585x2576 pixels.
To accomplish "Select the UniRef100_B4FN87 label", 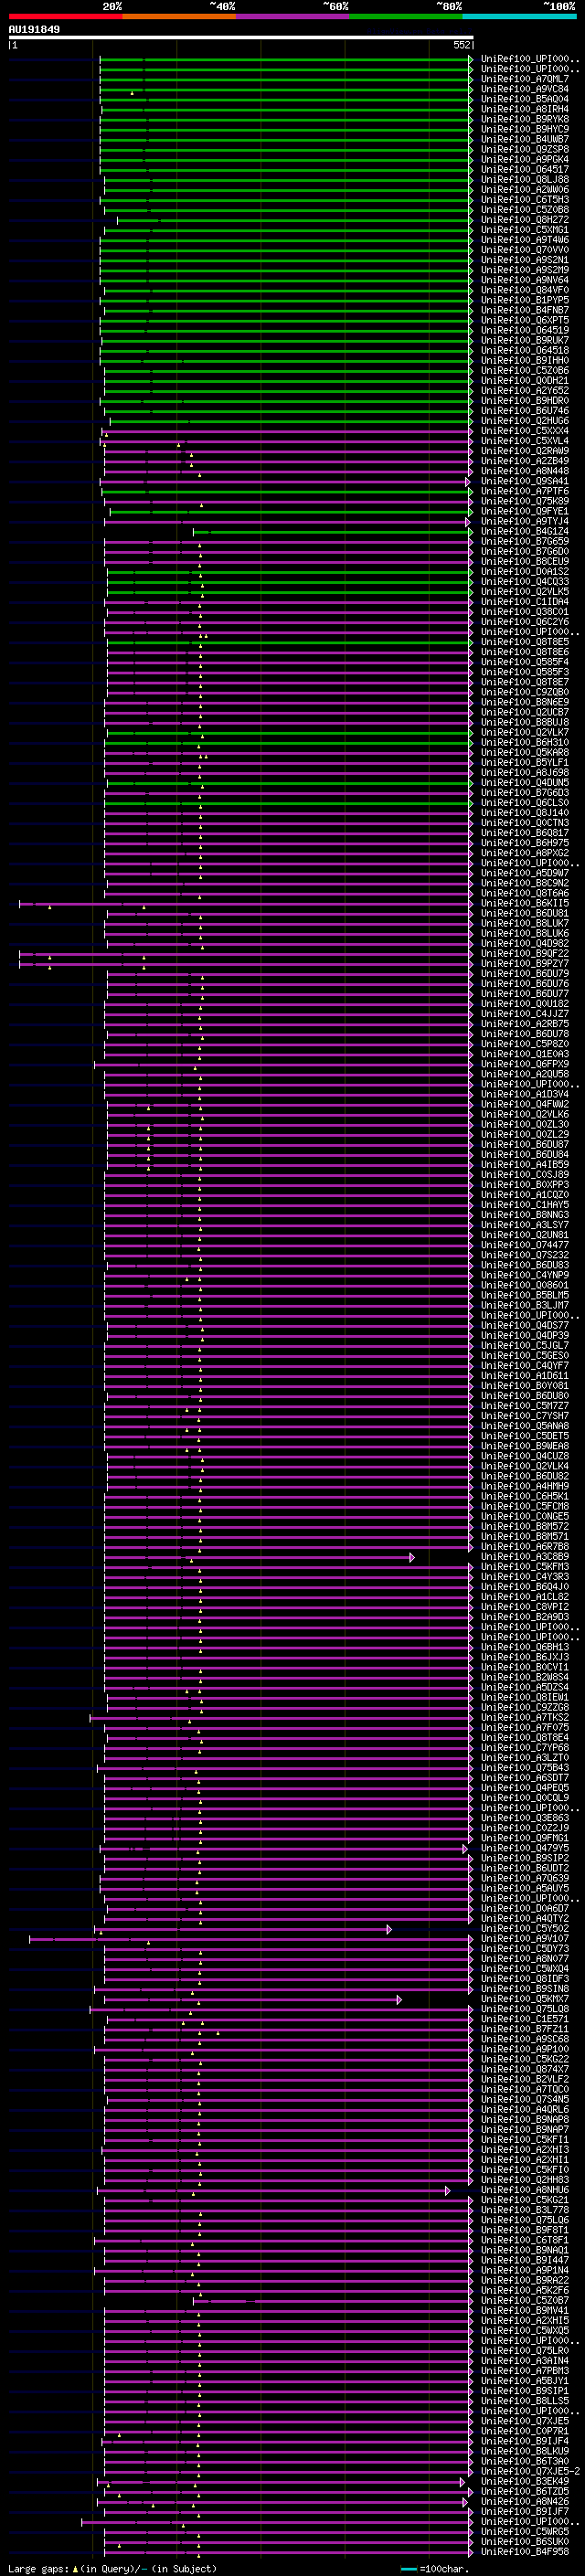I will tap(525, 310).
